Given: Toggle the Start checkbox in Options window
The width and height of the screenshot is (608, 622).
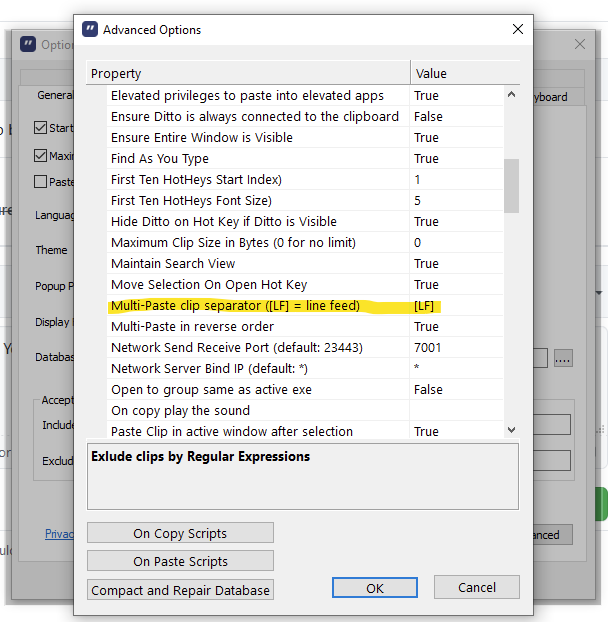Looking at the screenshot, I should (x=40, y=128).
